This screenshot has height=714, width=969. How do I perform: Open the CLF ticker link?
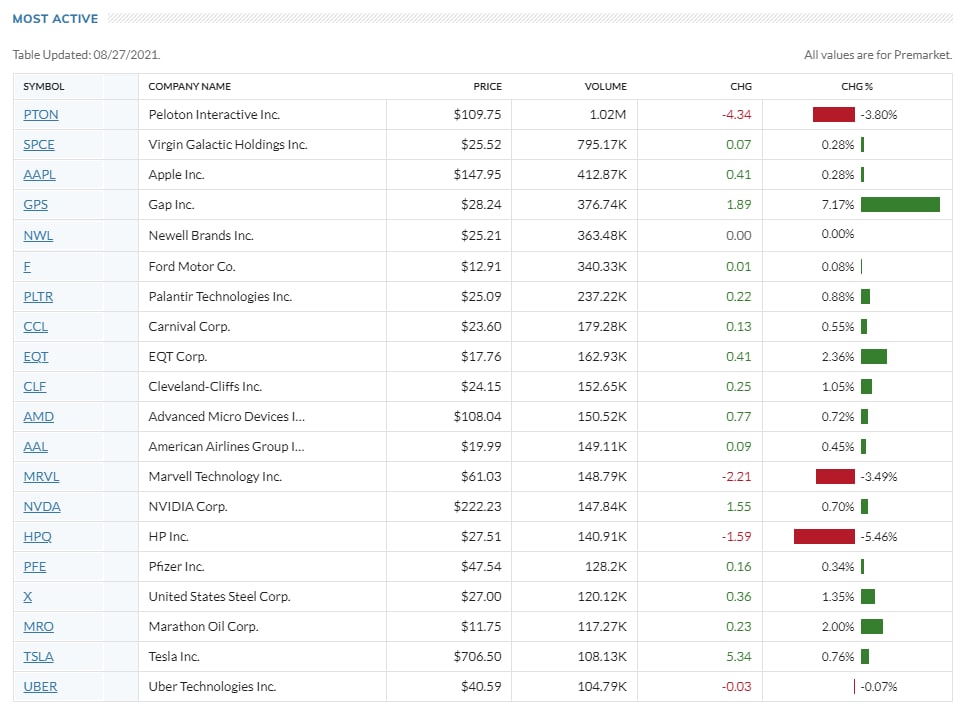35,386
